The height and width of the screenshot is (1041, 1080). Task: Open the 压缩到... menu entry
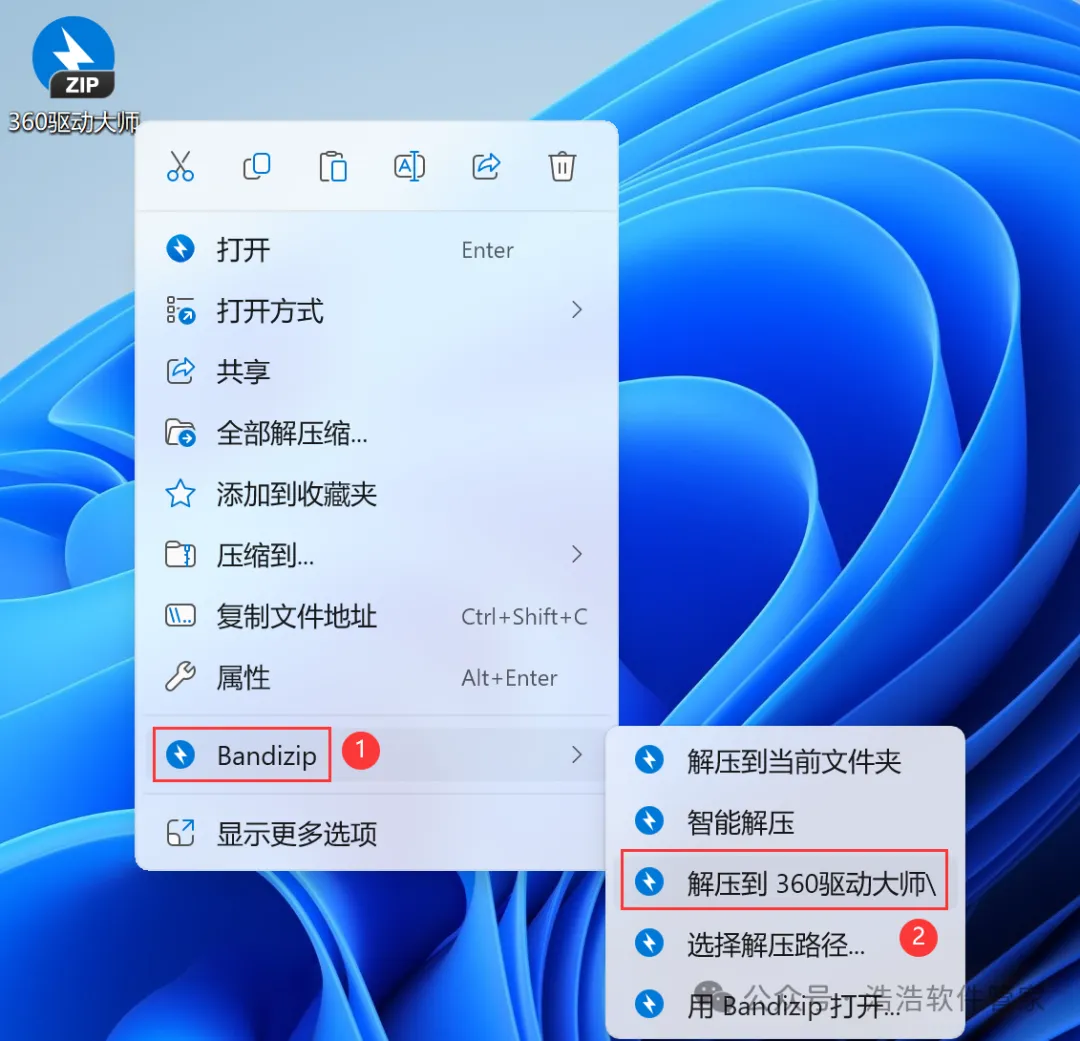coord(376,555)
